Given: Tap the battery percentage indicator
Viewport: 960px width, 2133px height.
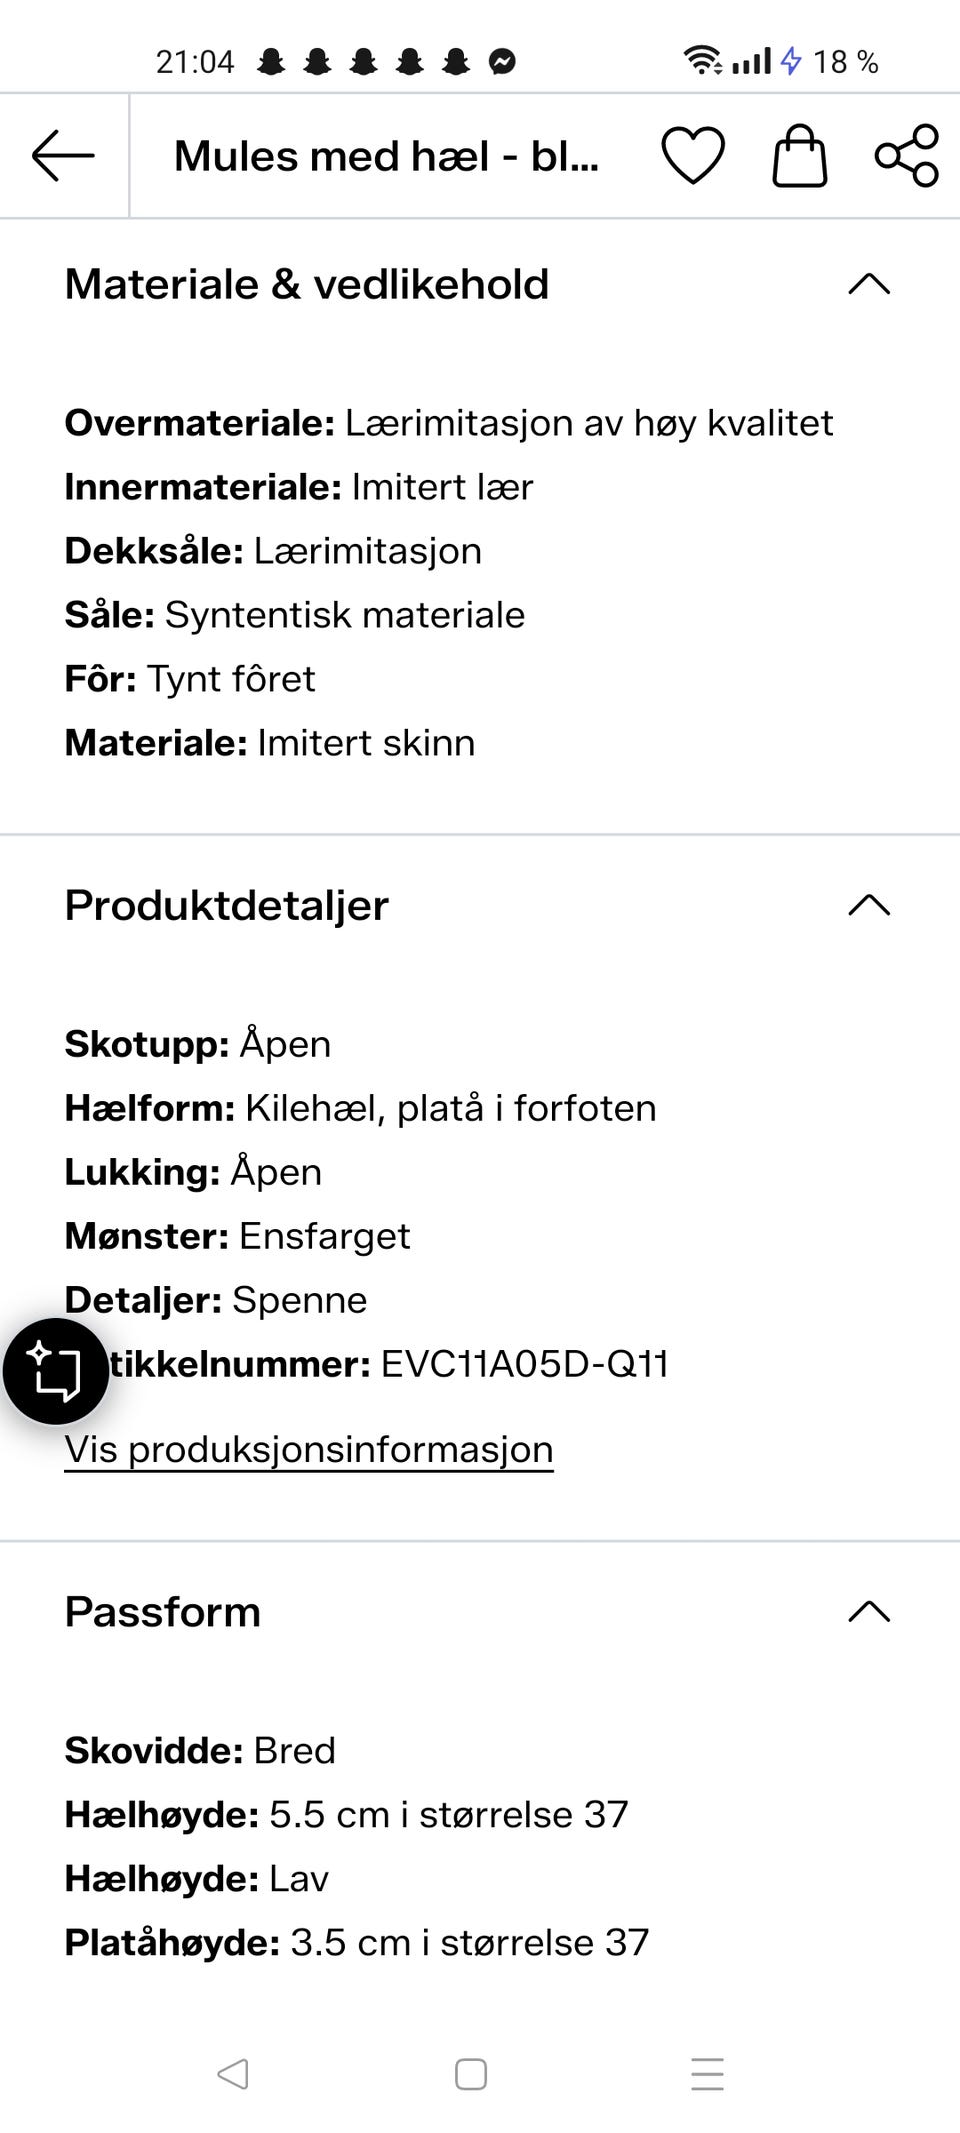Looking at the screenshot, I should pyautogui.click(x=845, y=62).
